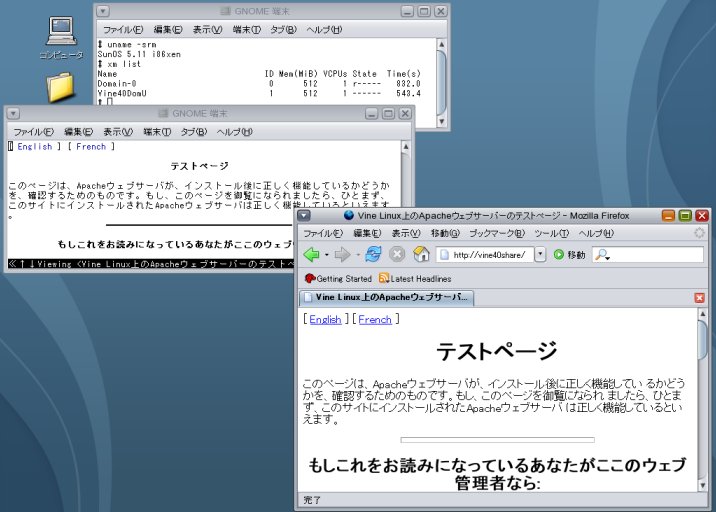Viewport: 716px width, 512px height.
Task: Click the page icon in the URL bar
Action: 444,254
